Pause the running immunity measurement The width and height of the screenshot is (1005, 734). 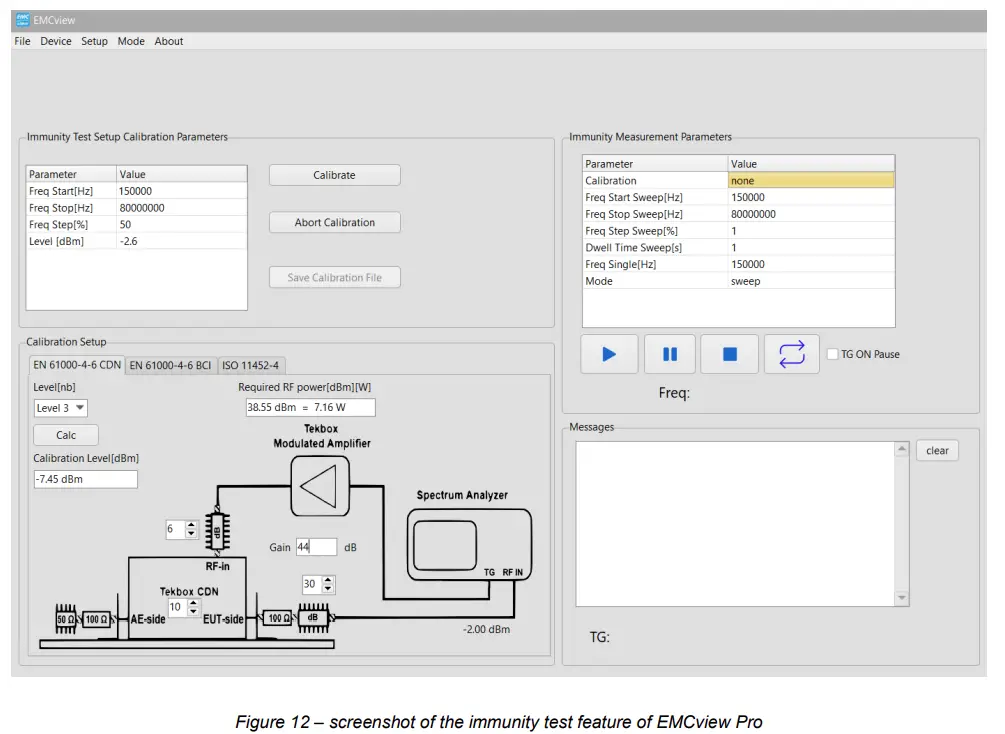669,353
